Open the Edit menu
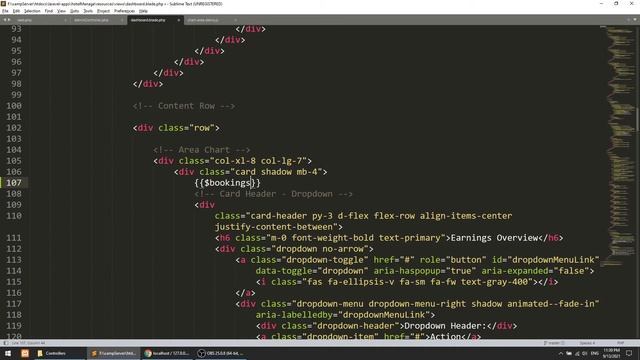This screenshot has height=360, width=640. [x=16, y=11]
